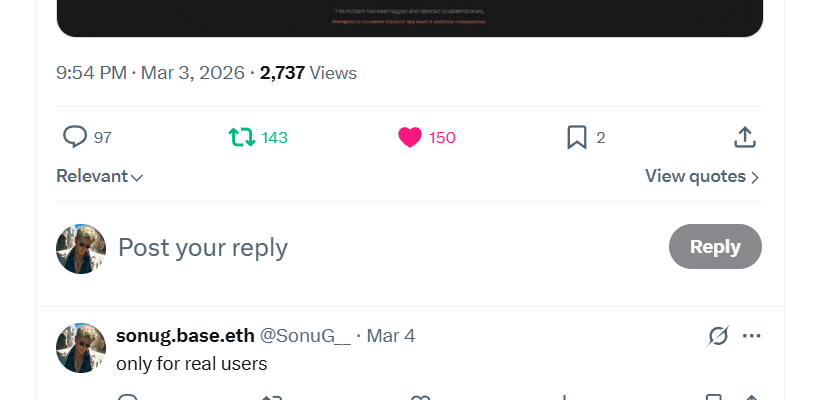Open the 9:54 PM Mar 3, 2026 timestamp
Image resolution: width=813 pixels, height=400 pixels.
point(150,73)
